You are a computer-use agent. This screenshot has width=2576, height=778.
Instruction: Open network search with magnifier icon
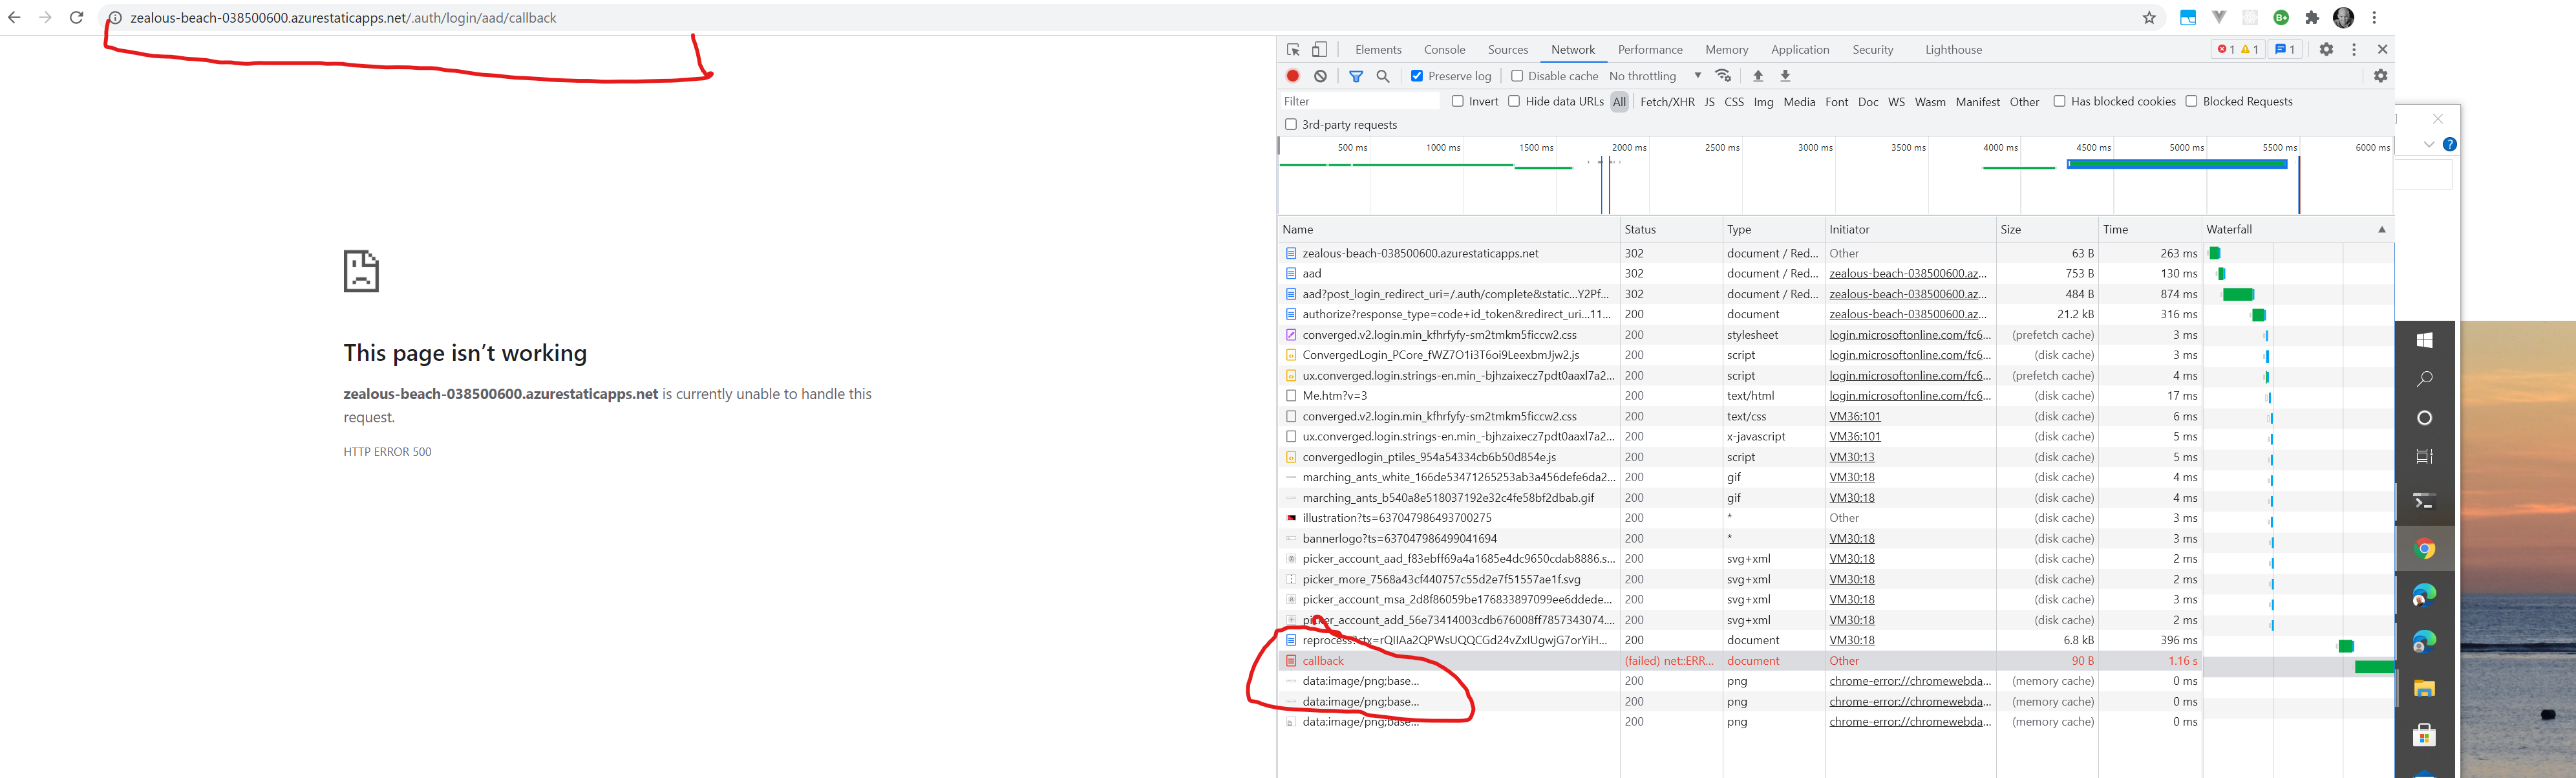(1383, 76)
